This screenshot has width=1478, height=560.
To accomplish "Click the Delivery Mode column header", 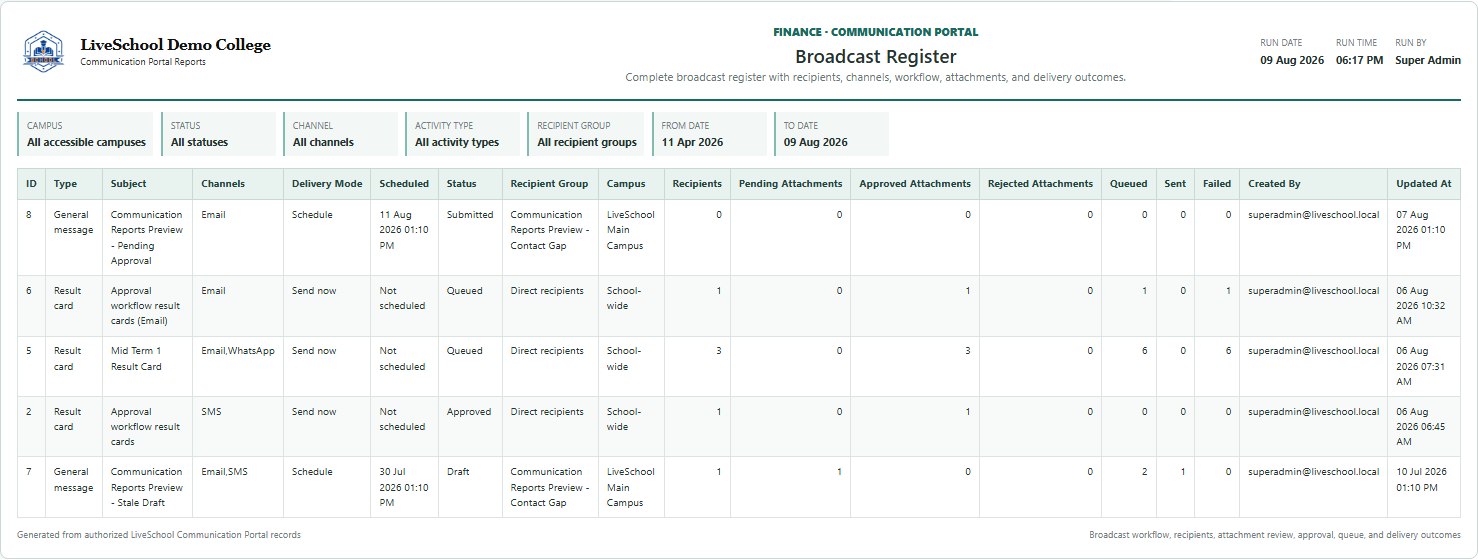I will point(327,184).
